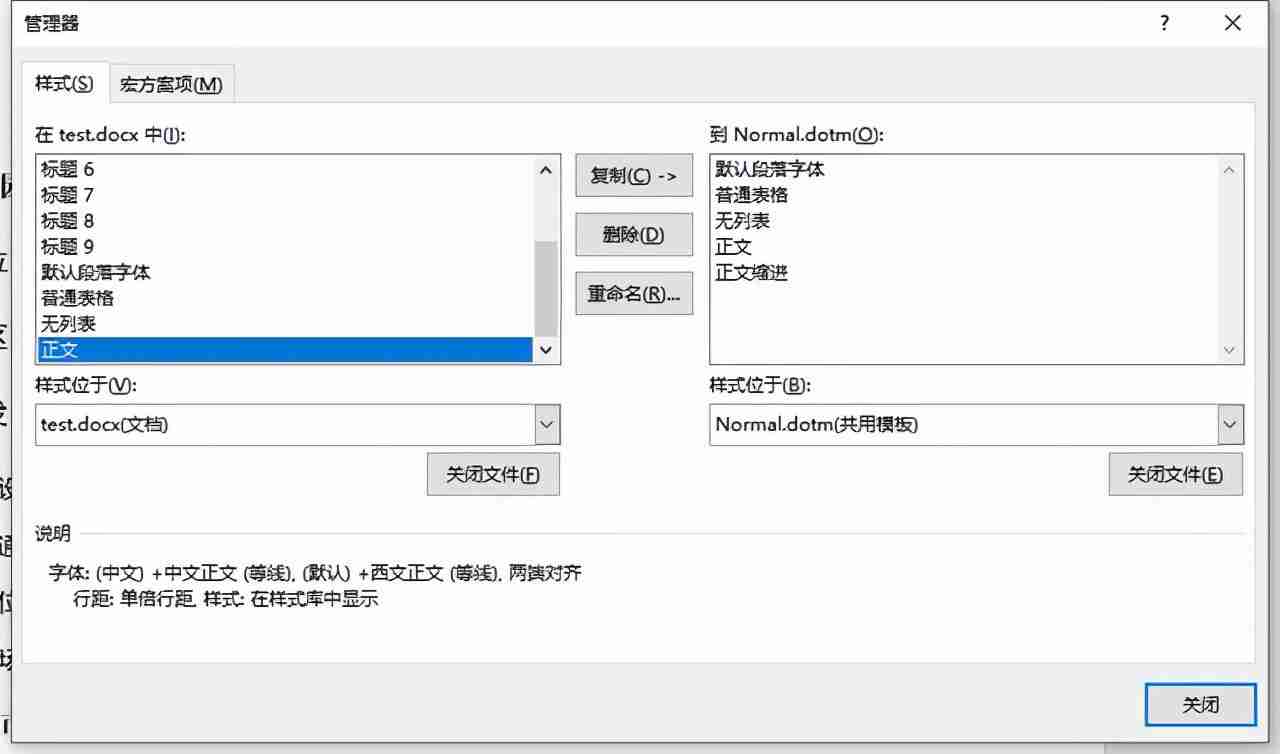The width and height of the screenshot is (1280, 754).
Task: Click the 关闭 button at bottom right
Action: tap(1199, 705)
